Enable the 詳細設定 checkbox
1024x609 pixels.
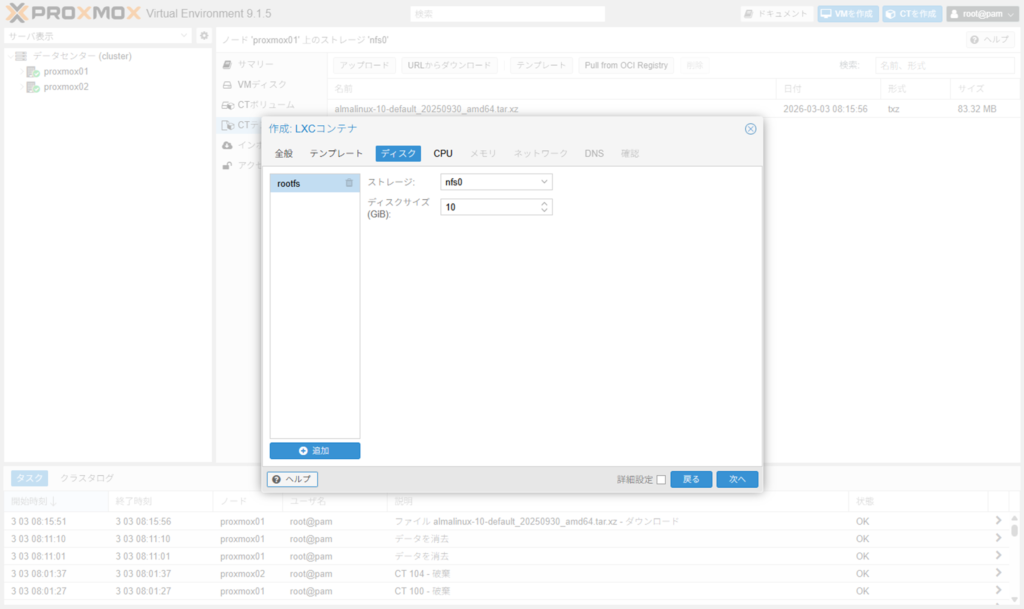(x=661, y=480)
